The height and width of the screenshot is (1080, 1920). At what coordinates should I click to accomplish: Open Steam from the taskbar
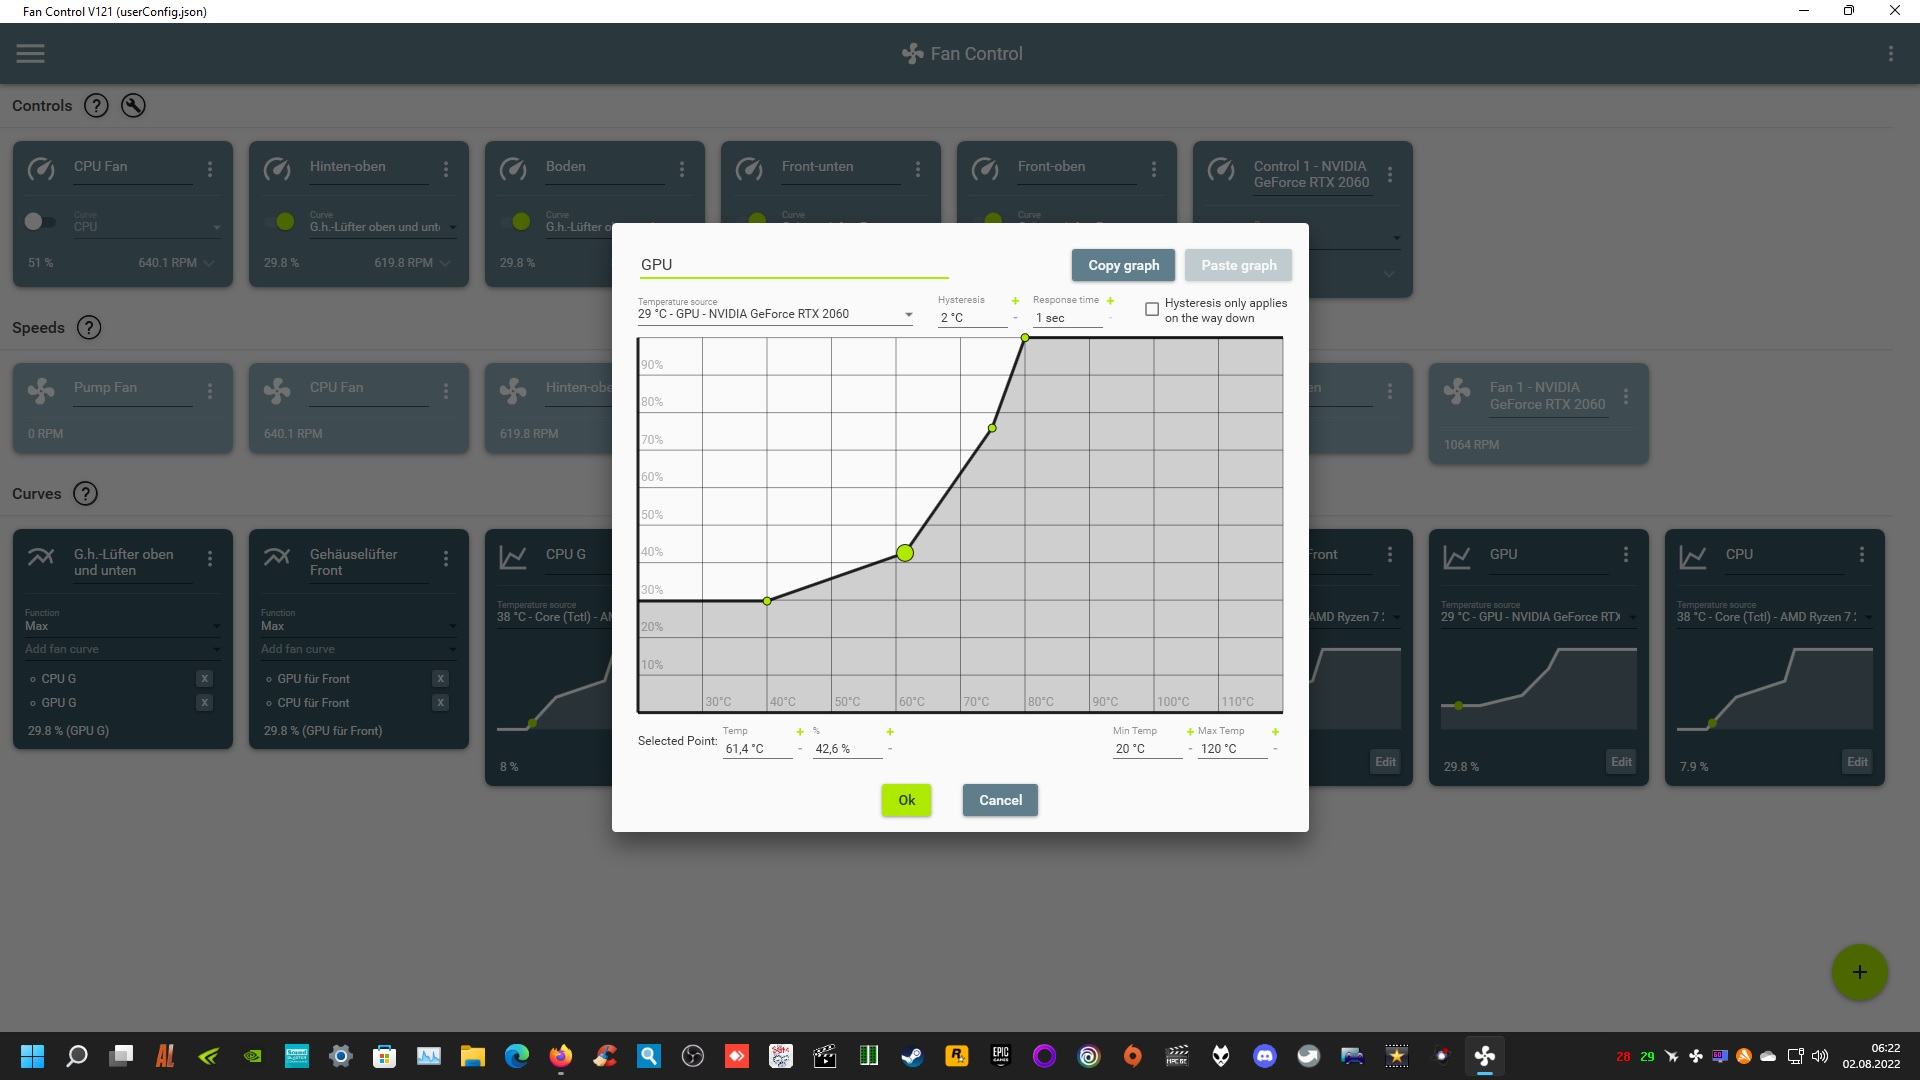coord(912,1056)
